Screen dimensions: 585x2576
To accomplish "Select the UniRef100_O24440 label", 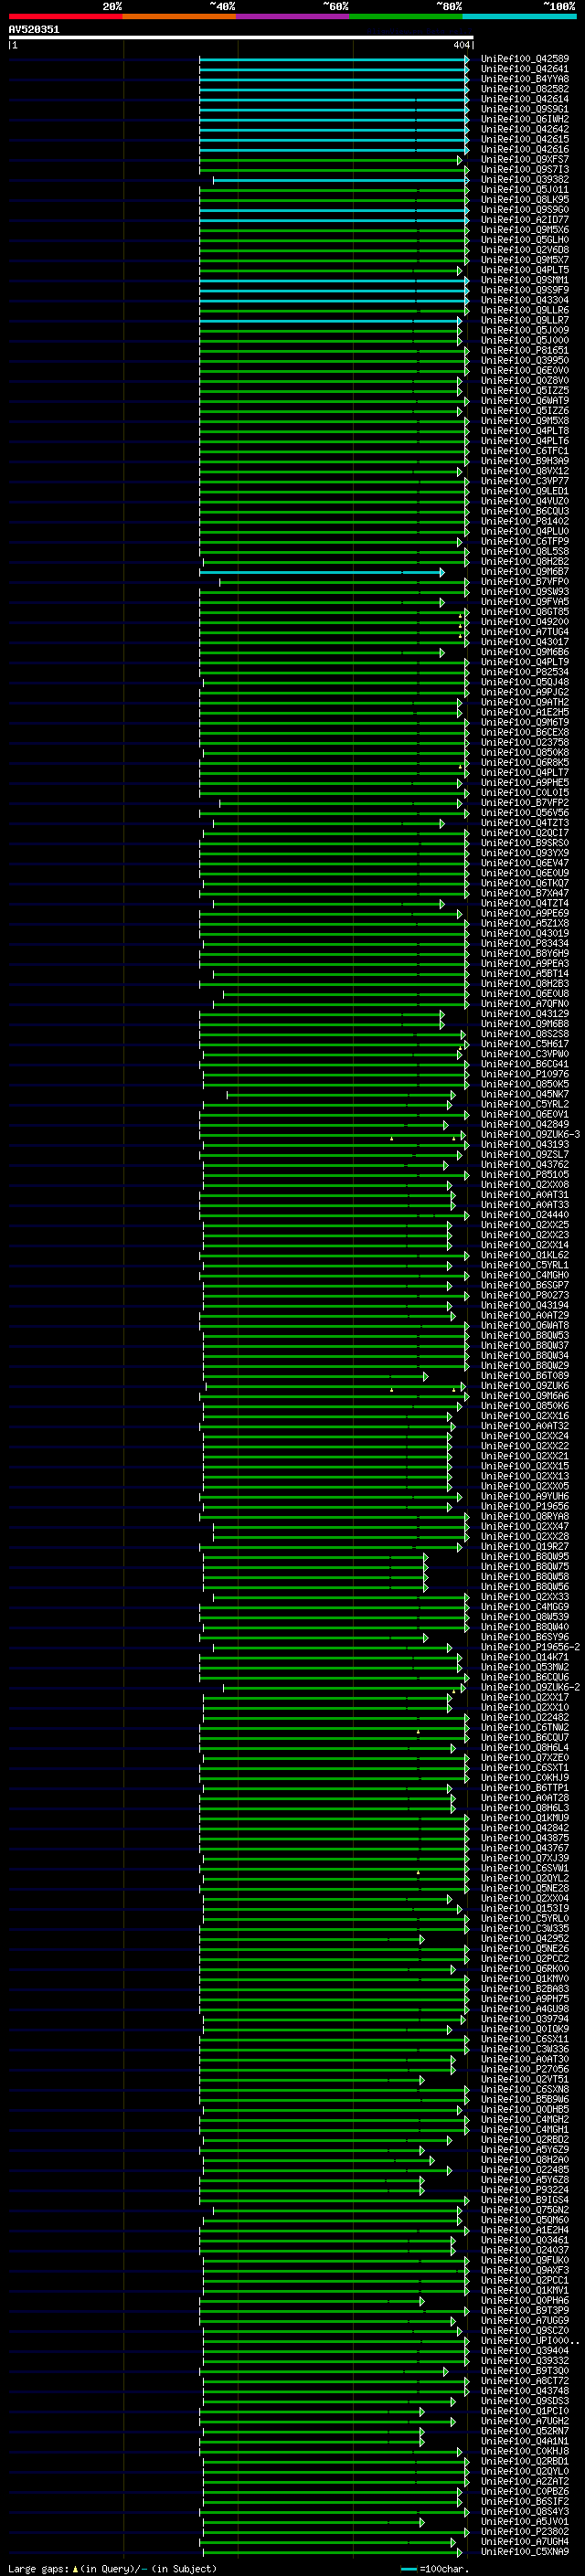I will coord(525,1215).
